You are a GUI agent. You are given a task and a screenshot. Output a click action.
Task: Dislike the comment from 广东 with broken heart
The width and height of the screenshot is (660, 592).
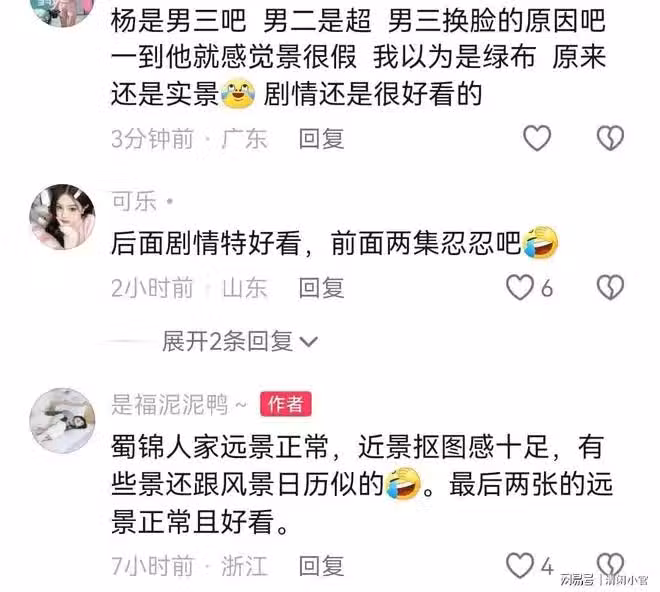tap(610, 138)
